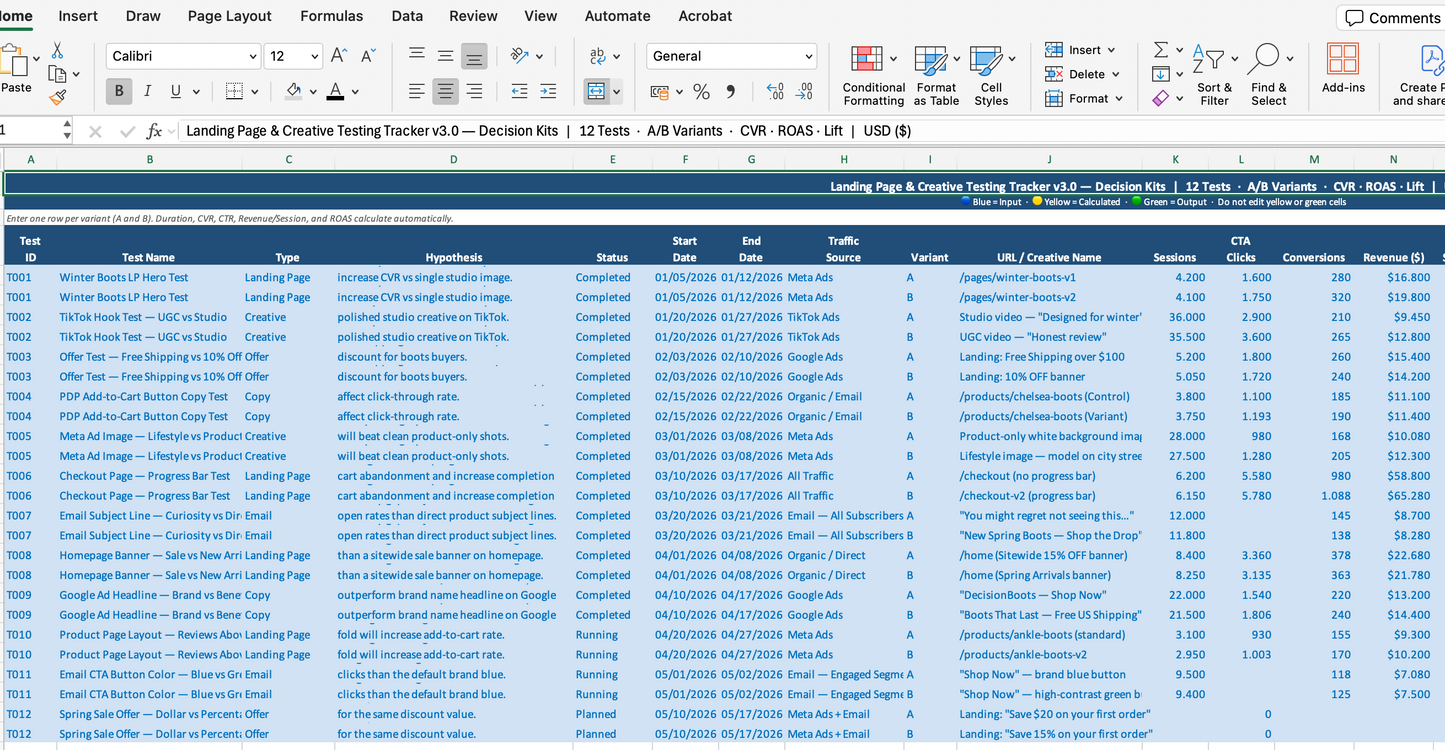1445x750 pixels.
Task: Apply the font color A swatch
Action: [335, 92]
